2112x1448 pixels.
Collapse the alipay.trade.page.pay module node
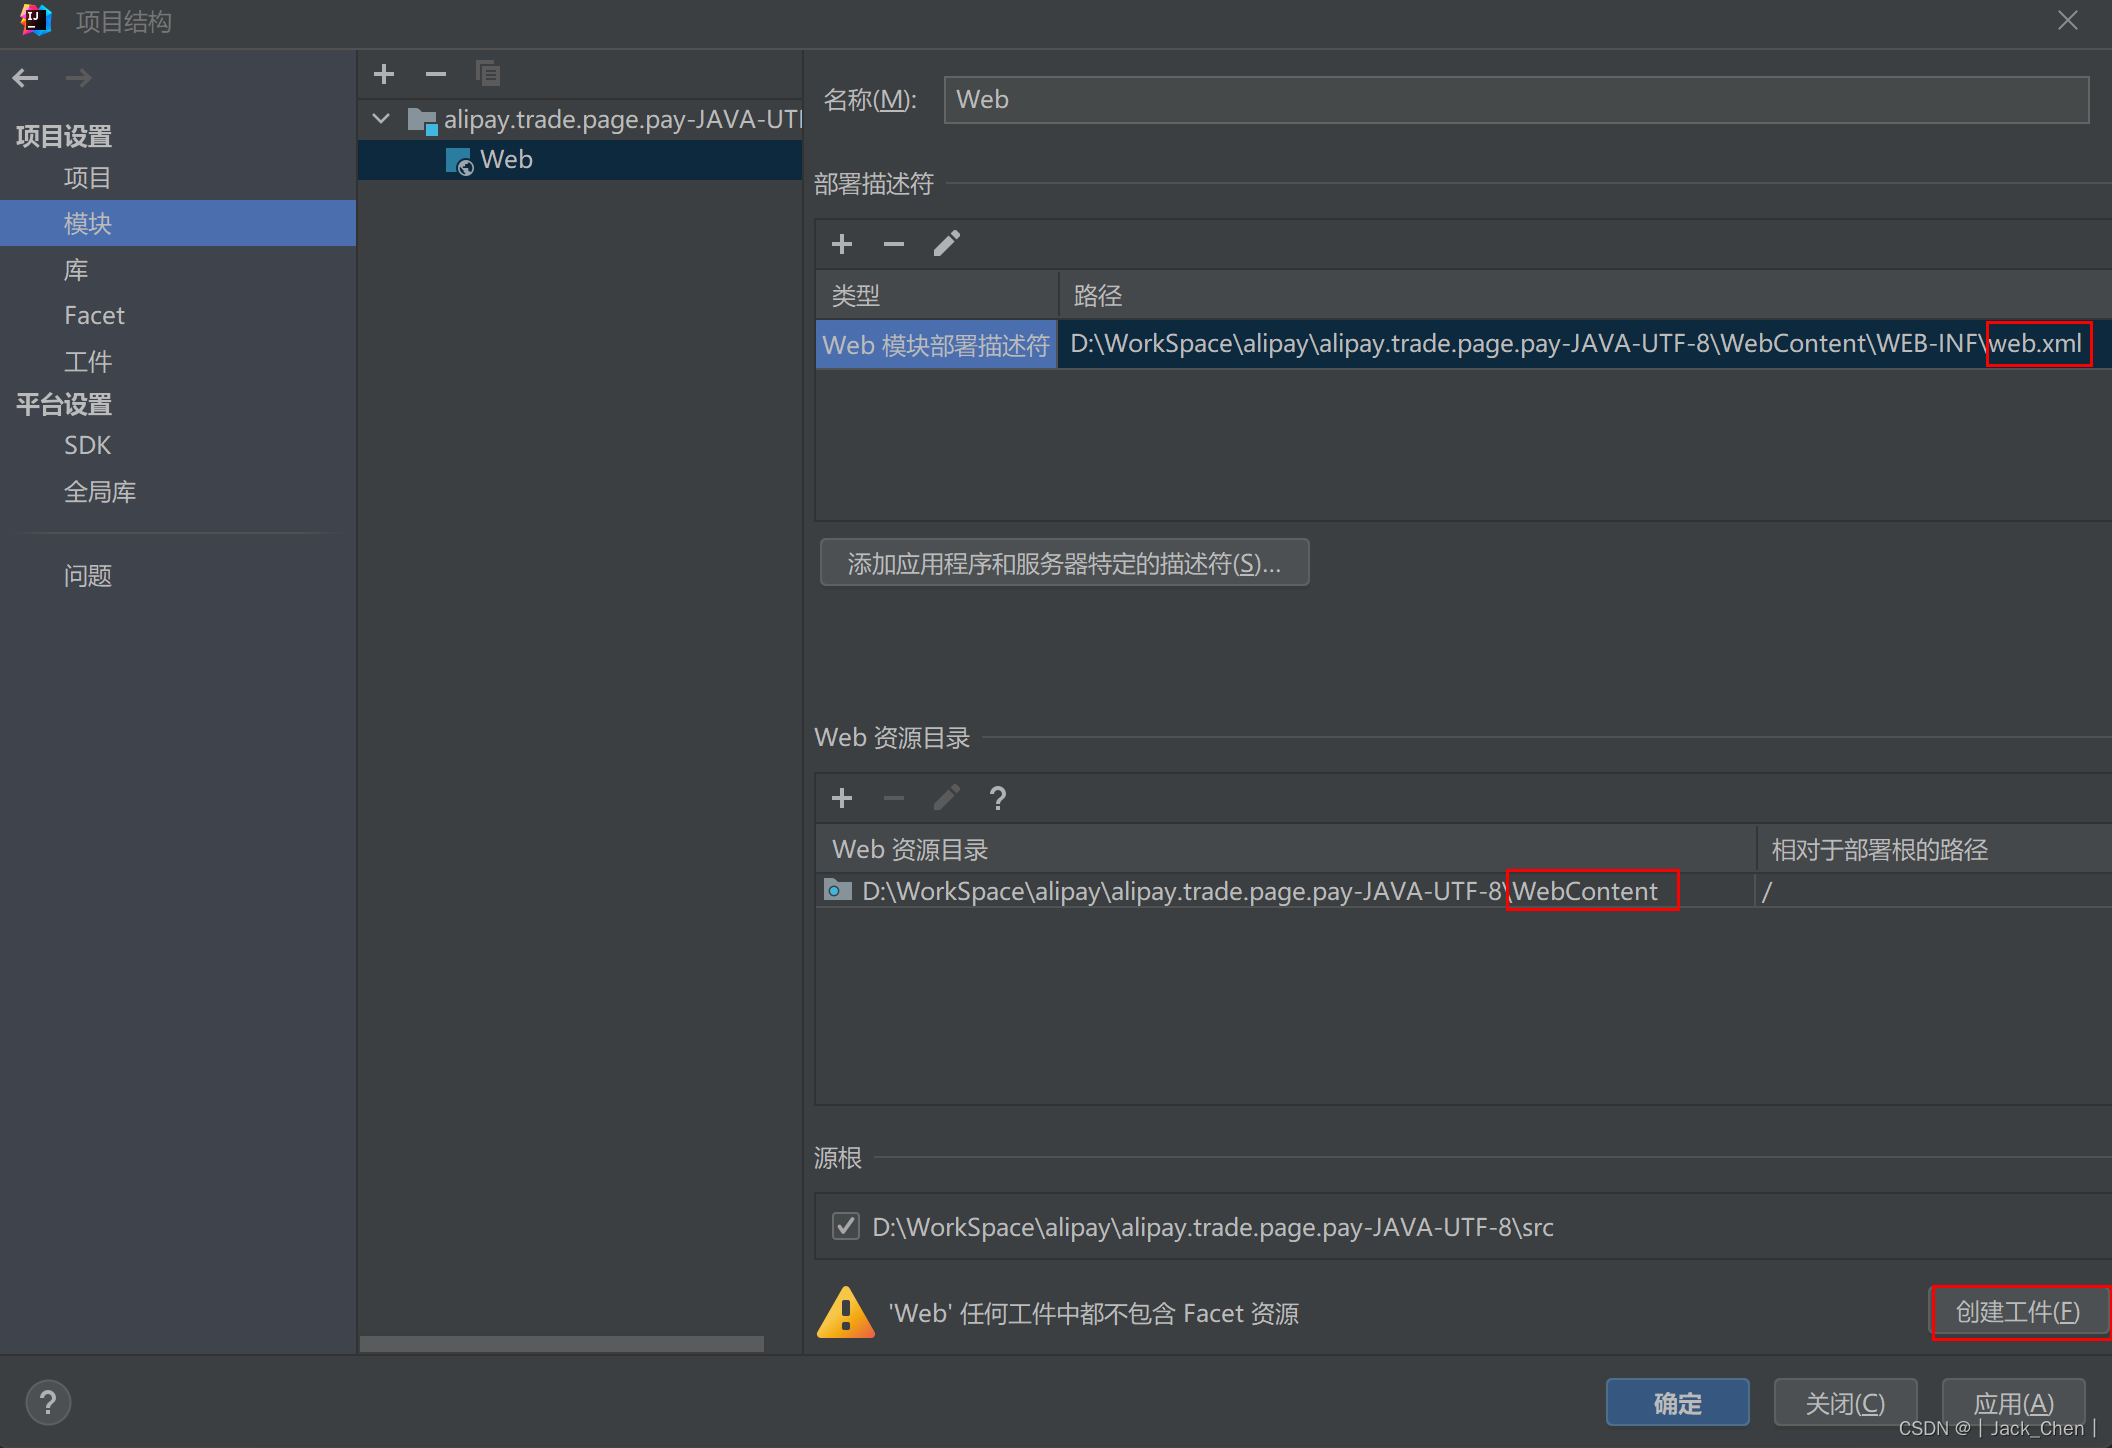click(x=381, y=119)
